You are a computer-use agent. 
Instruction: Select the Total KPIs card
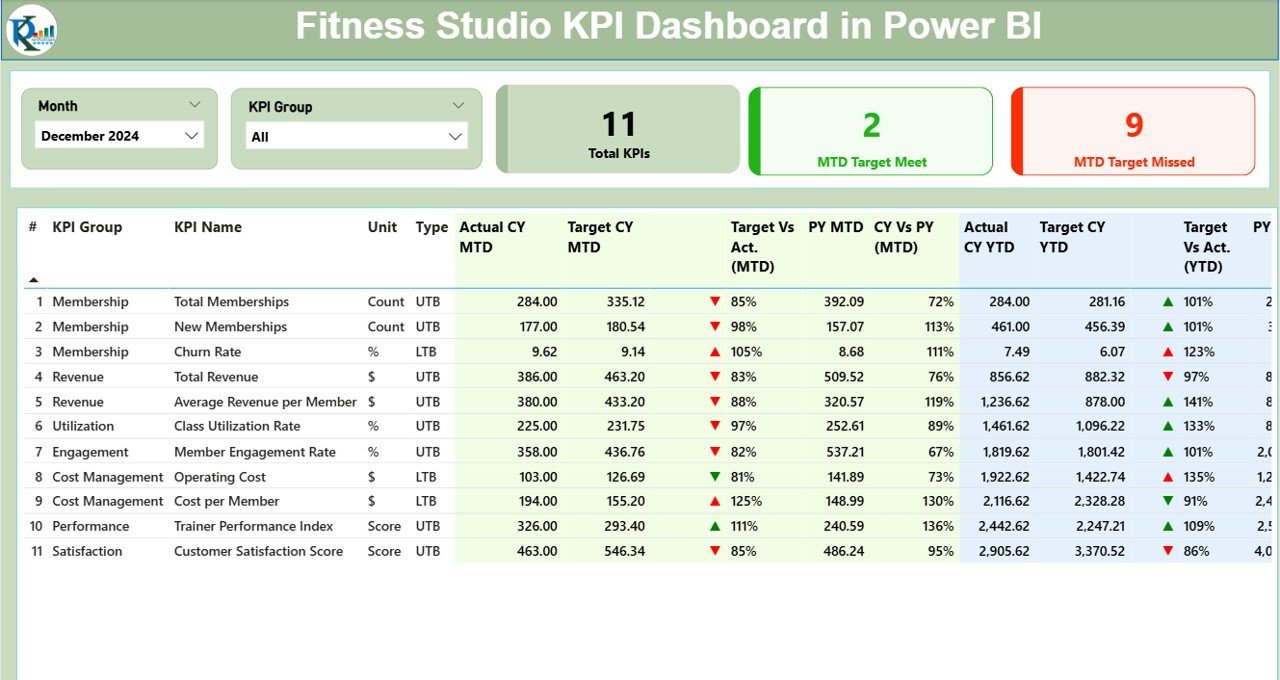(x=618, y=129)
